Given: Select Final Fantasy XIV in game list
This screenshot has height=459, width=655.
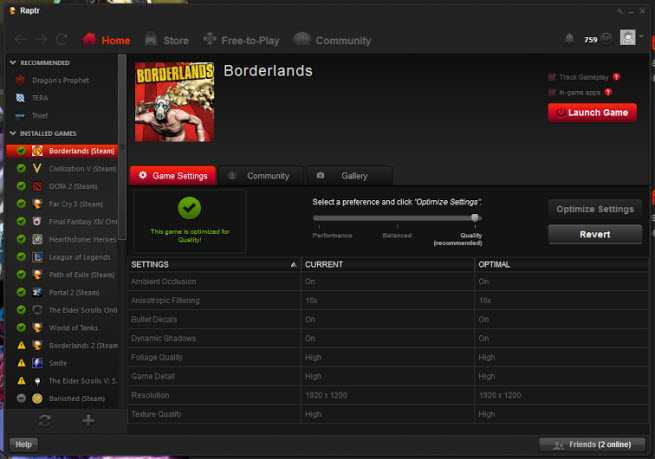Looking at the screenshot, I should point(62,221).
